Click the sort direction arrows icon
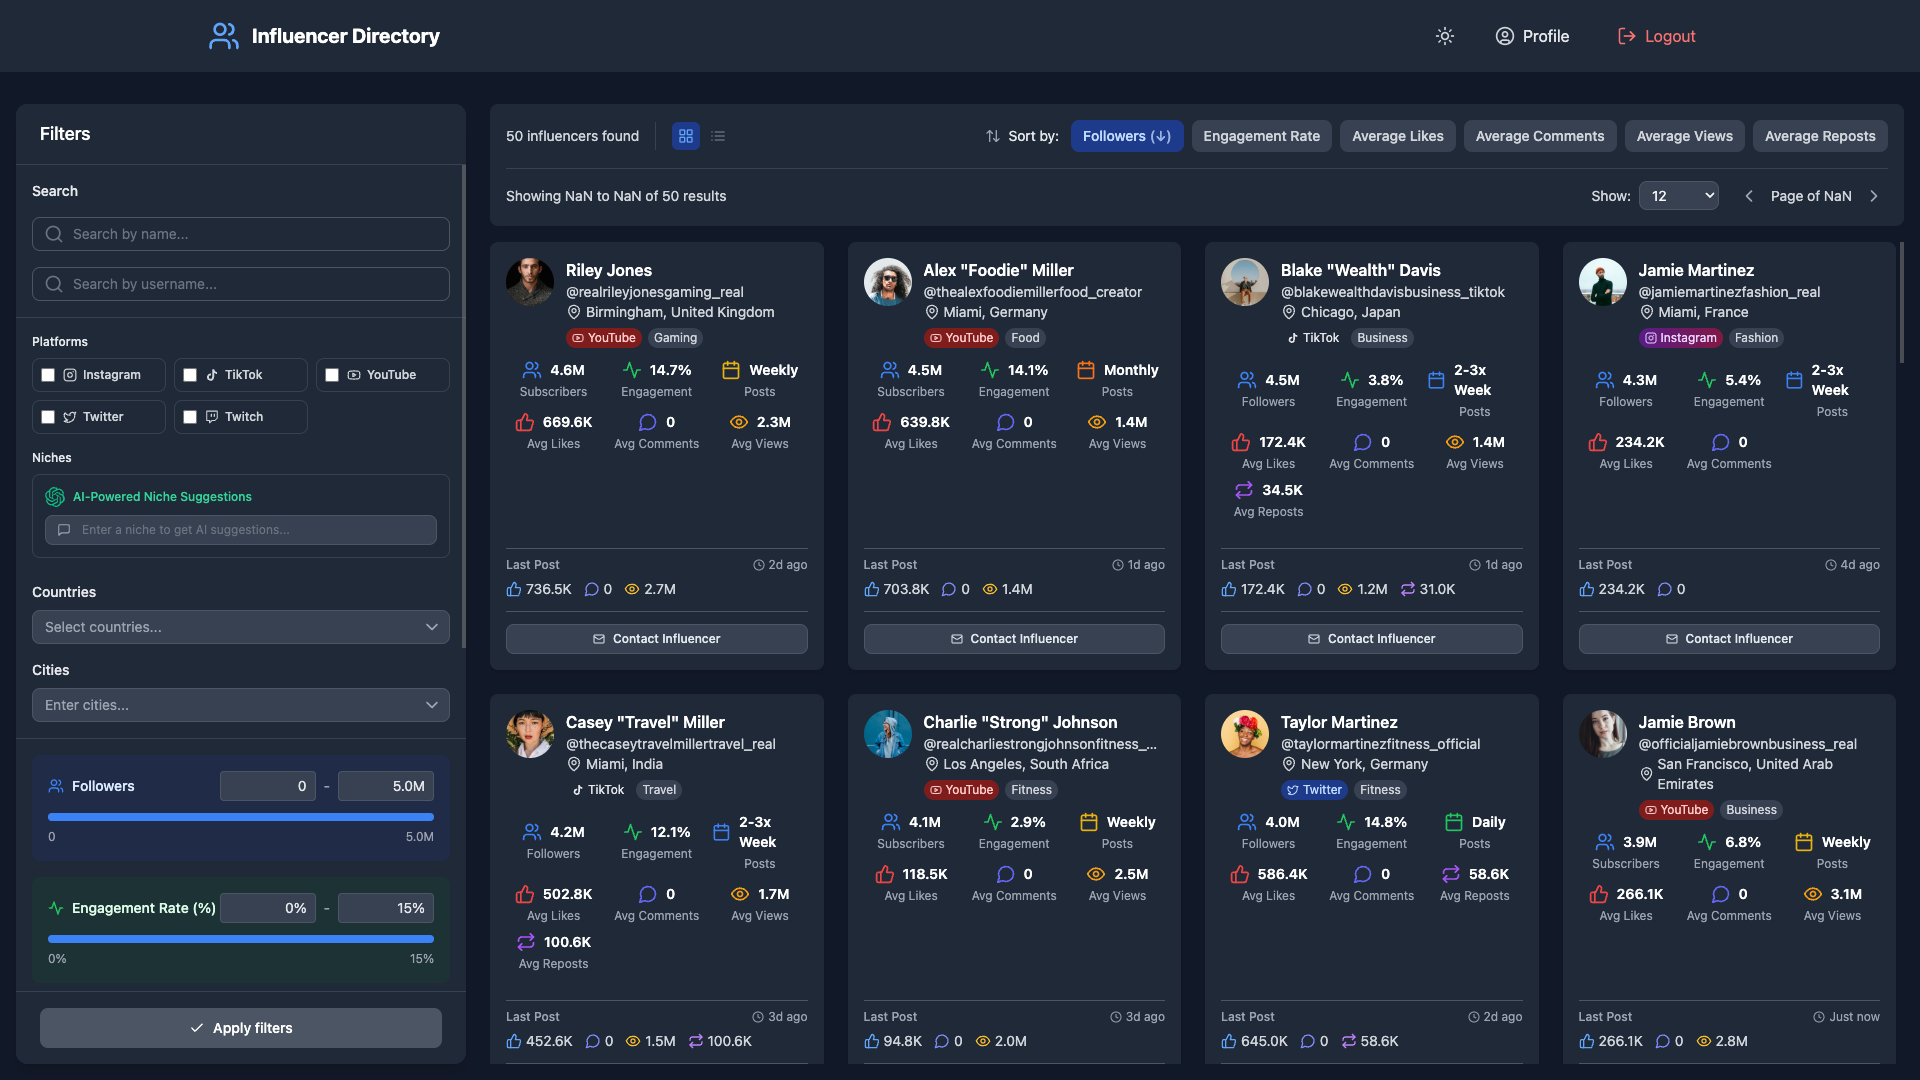1920x1080 pixels. [991, 136]
